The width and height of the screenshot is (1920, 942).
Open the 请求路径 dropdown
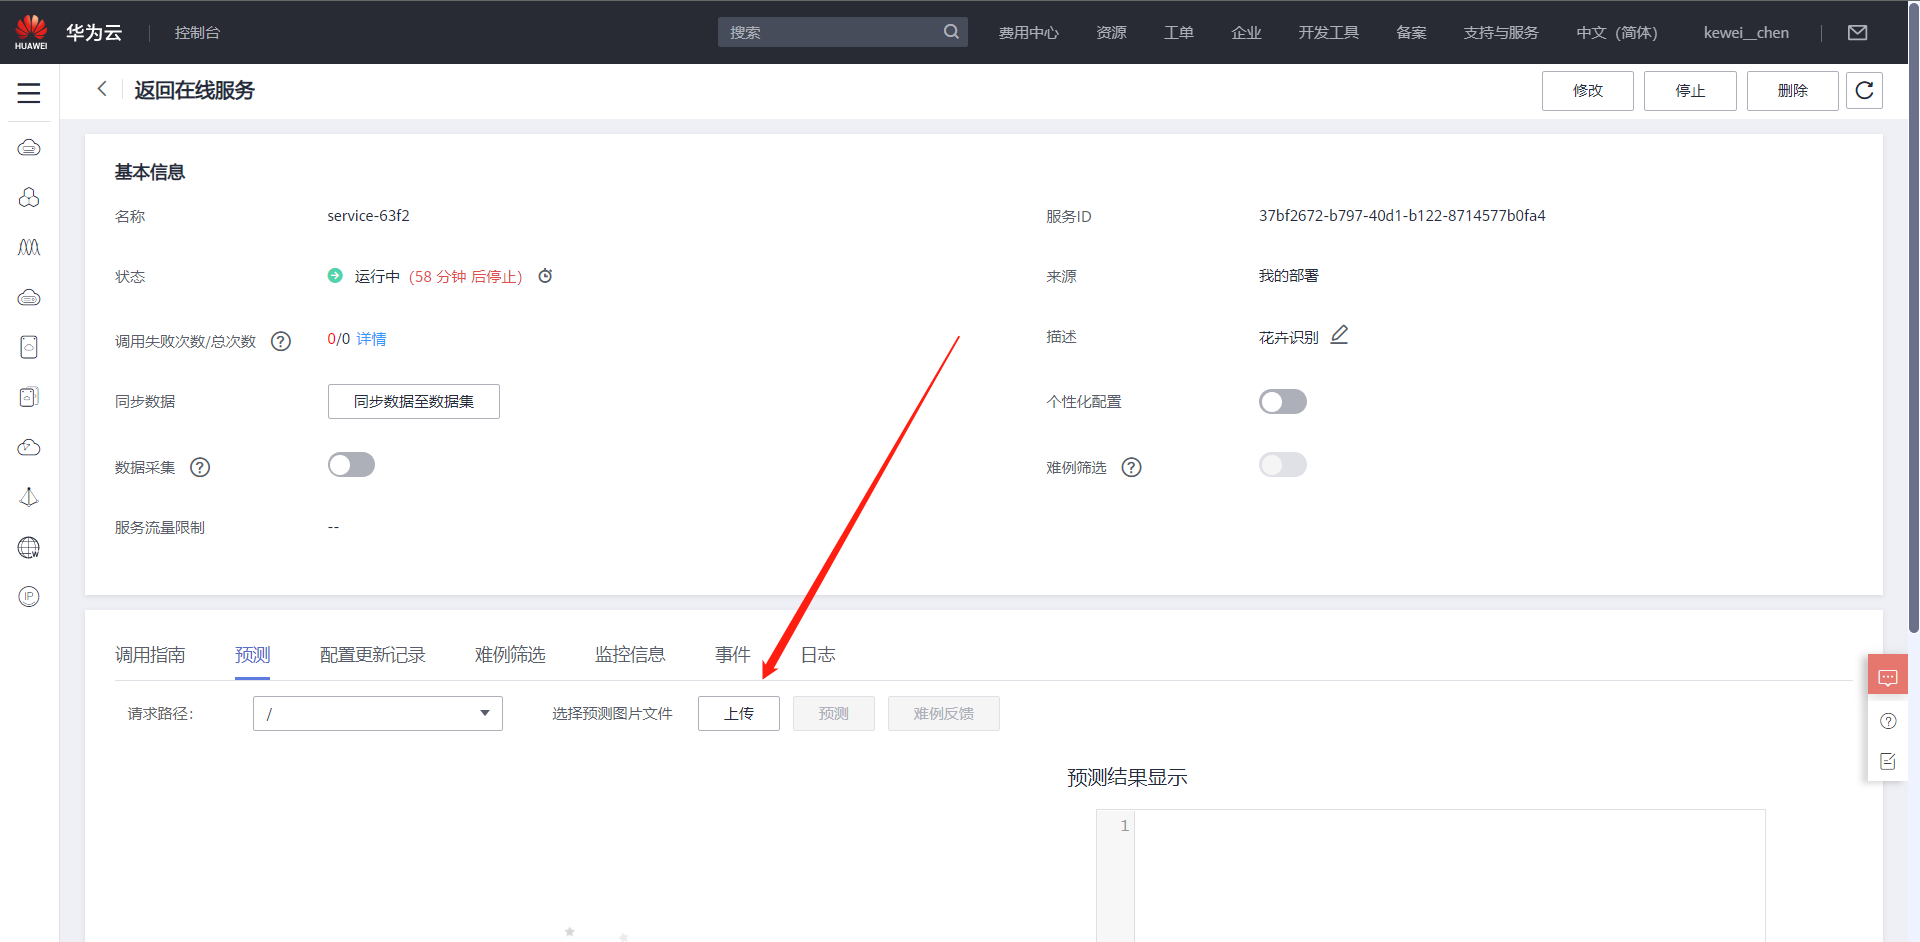378,714
